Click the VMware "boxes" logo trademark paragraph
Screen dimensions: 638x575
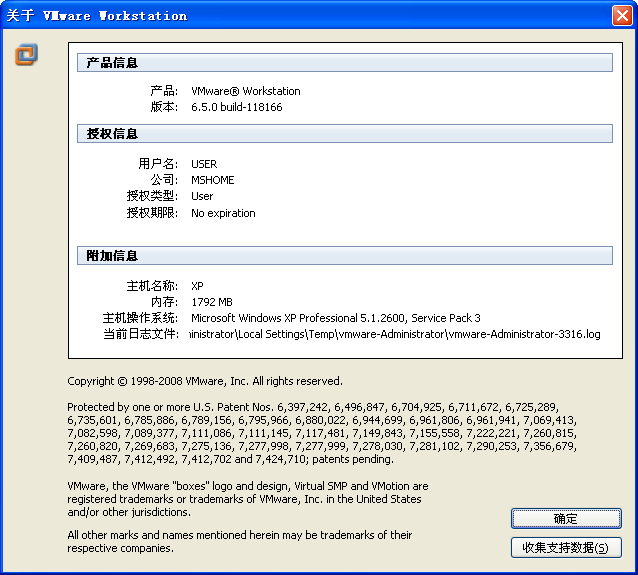click(248, 499)
